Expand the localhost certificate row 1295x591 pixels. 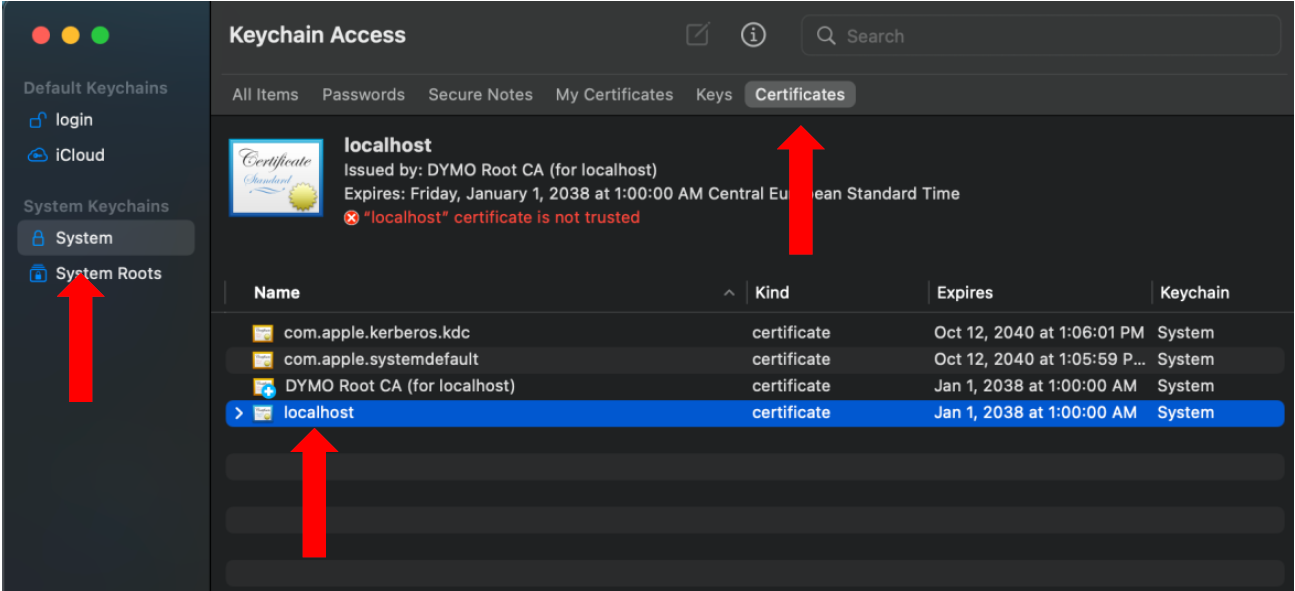238,413
